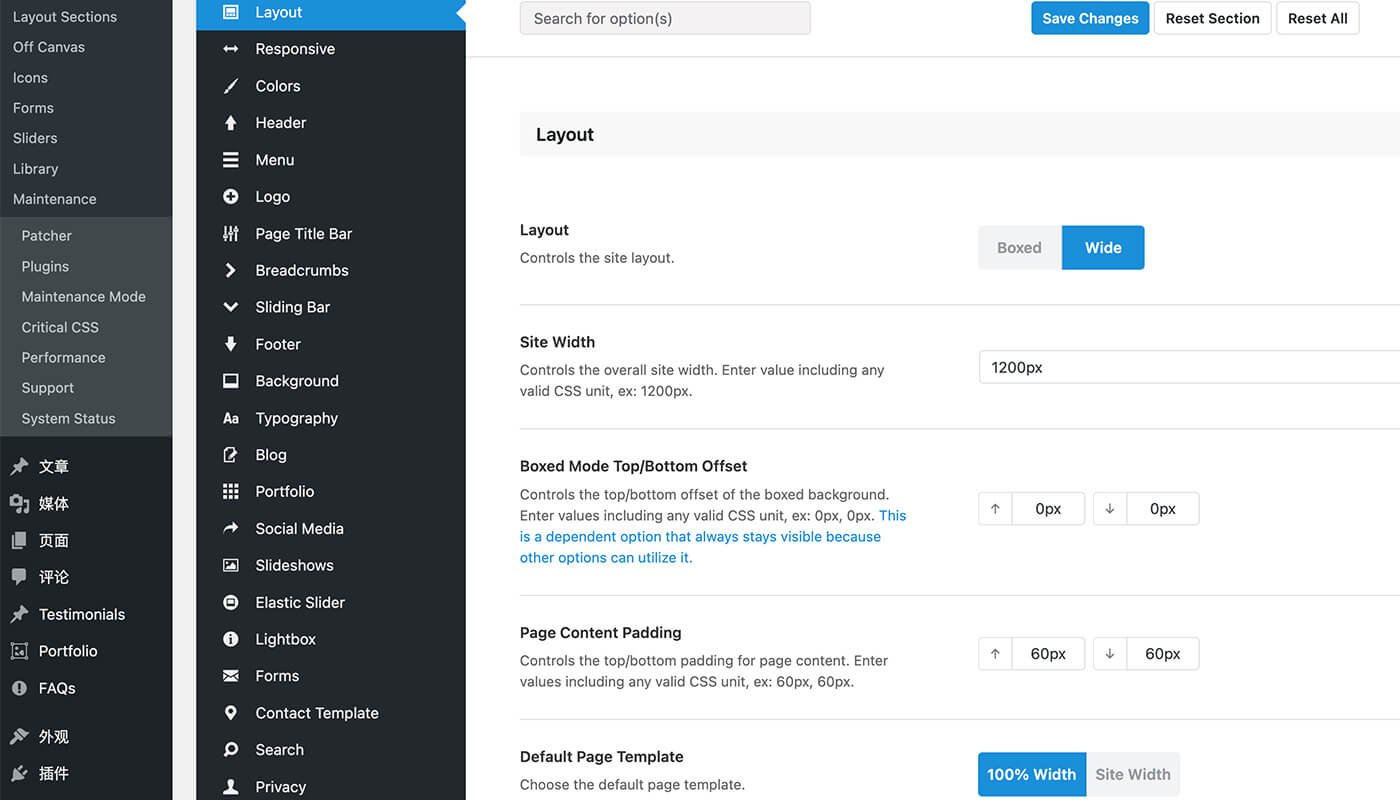Click the Header up-arrow icon
The width and height of the screenshot is (1400, 800).
click(231, 123)
